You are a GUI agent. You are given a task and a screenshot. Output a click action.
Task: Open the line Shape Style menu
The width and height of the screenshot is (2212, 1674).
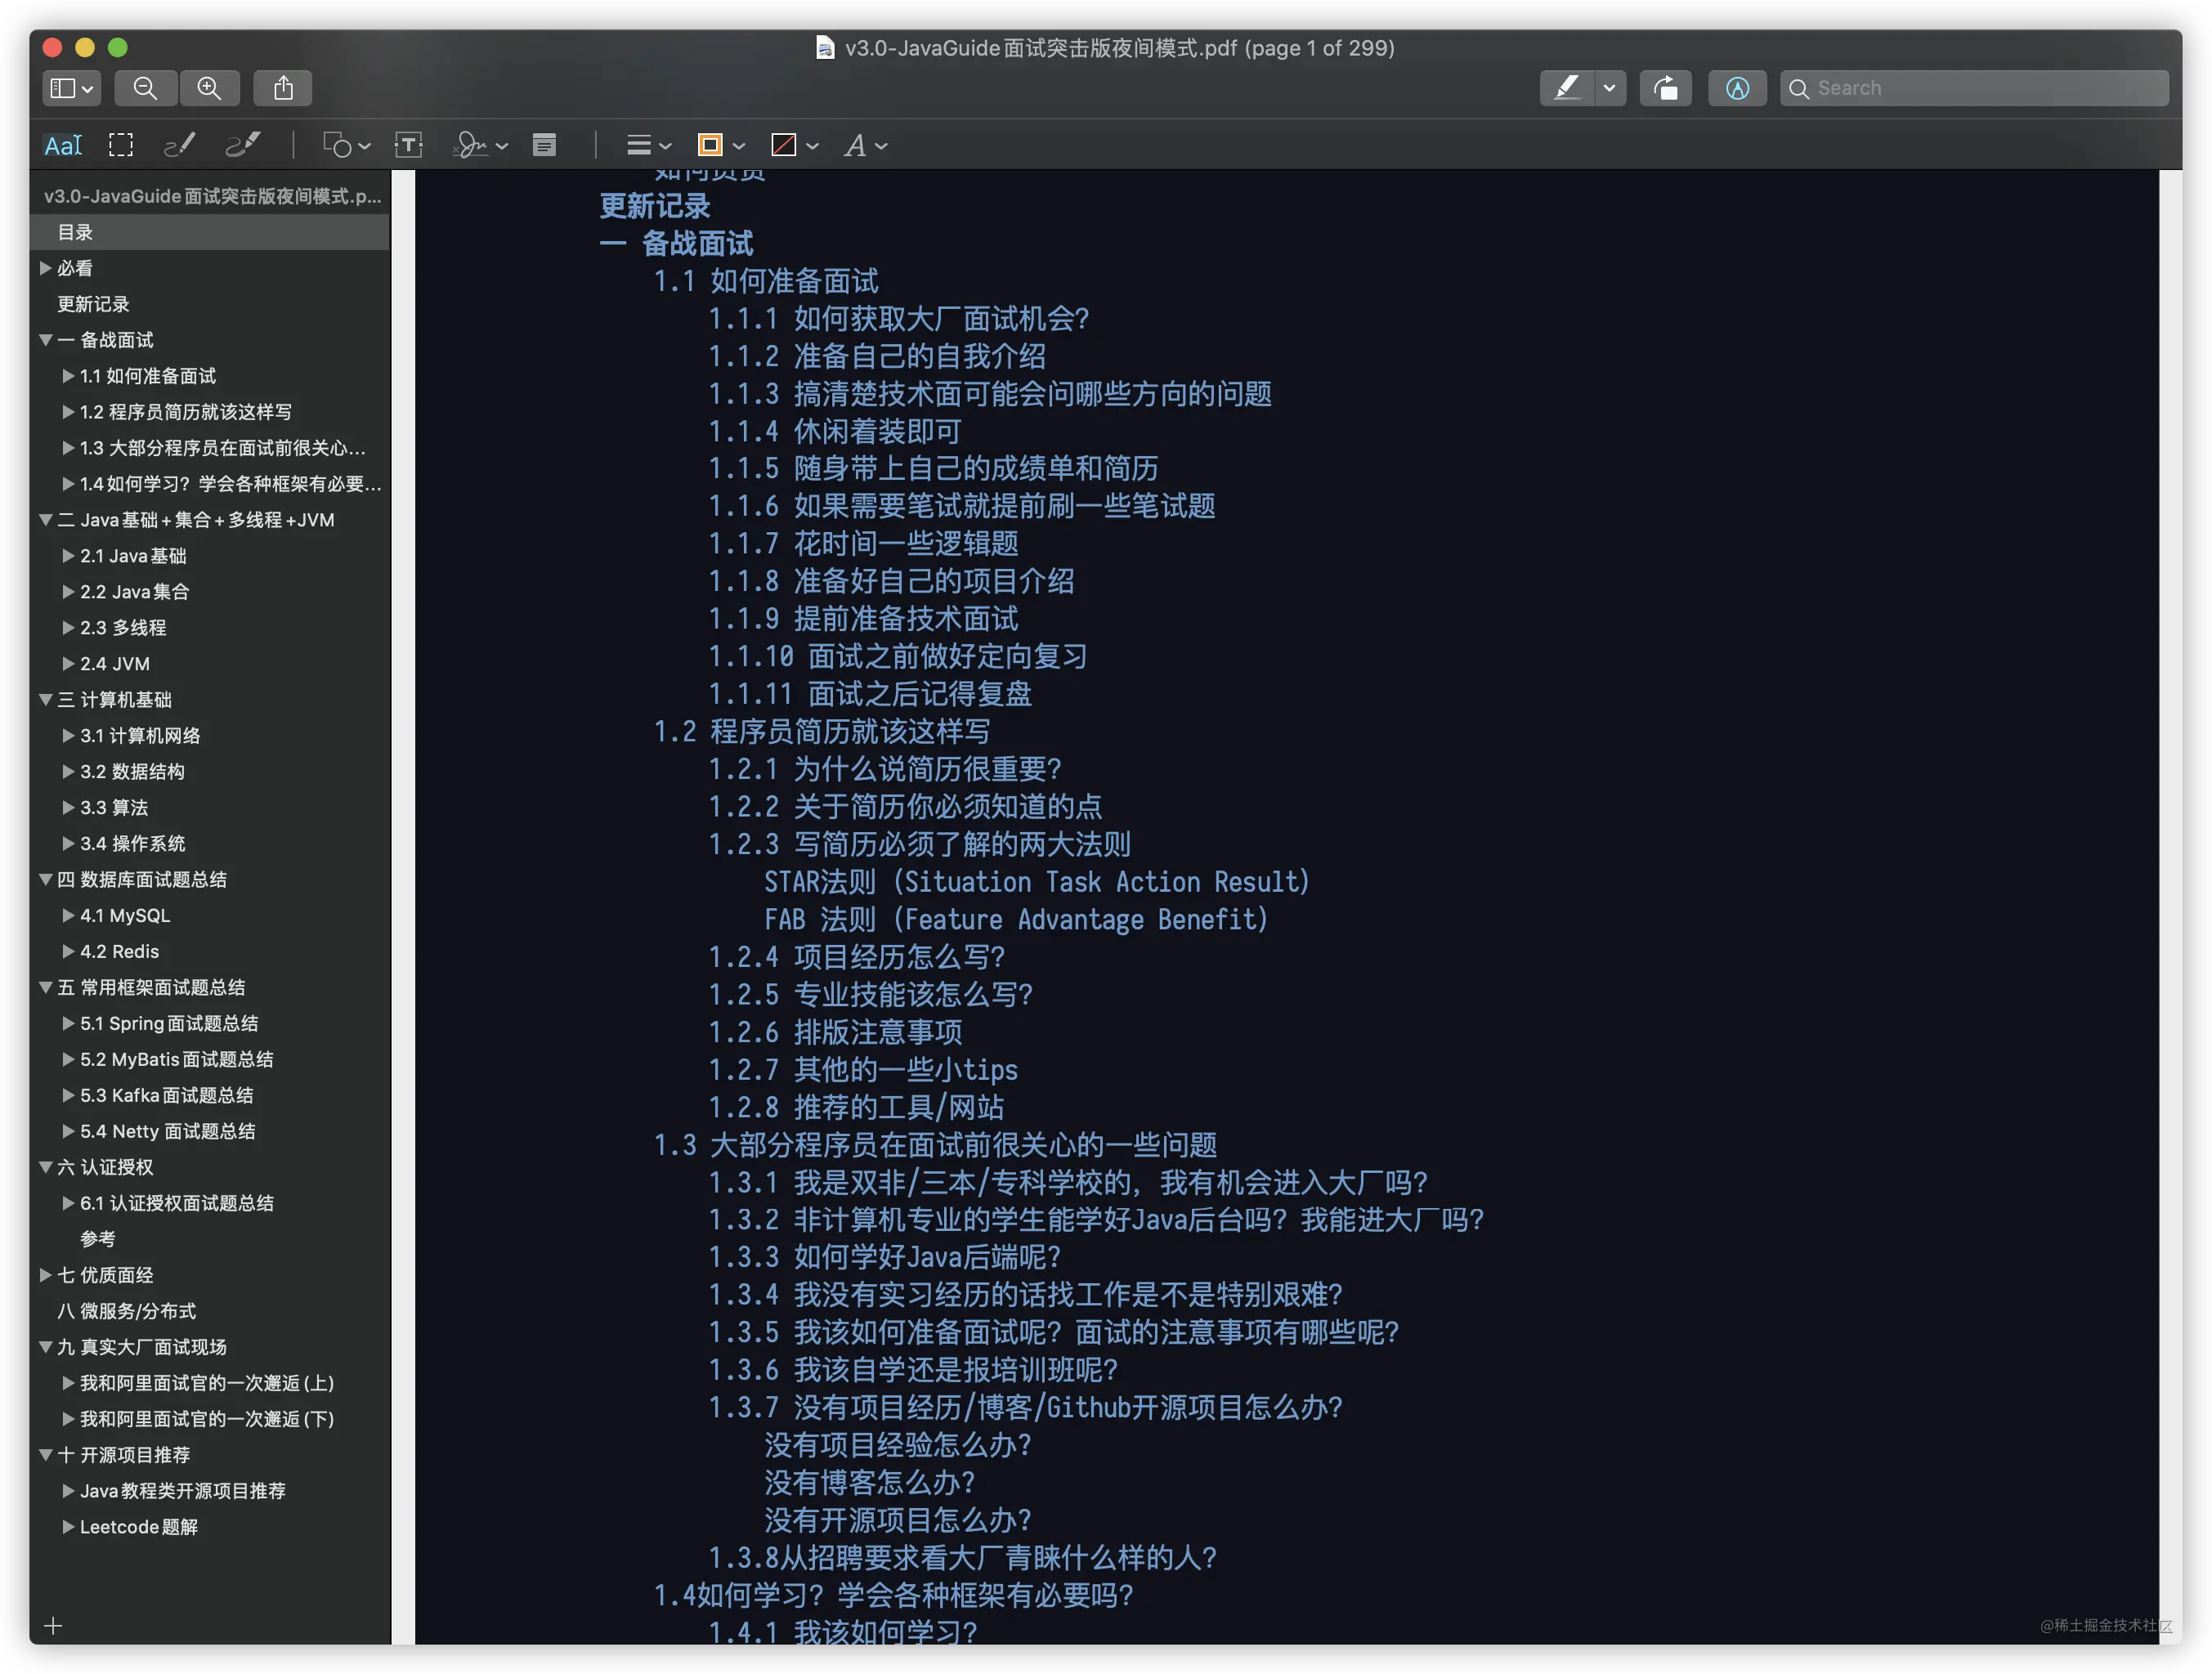(648, 146)
